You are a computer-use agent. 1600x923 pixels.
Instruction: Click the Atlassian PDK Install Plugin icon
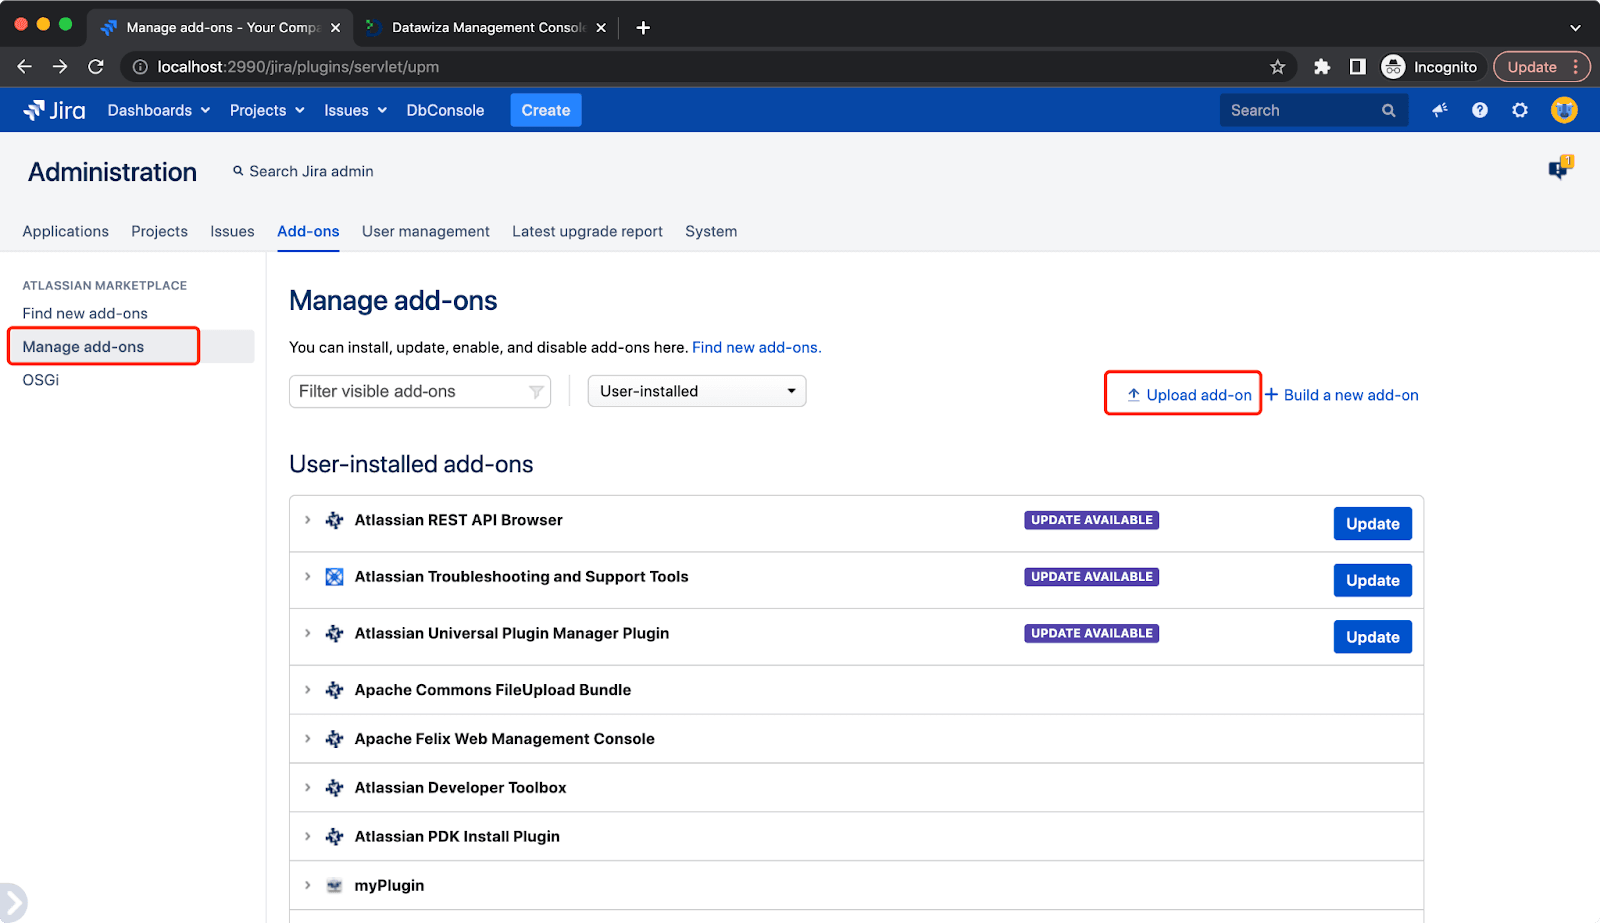pyautogui.click(x=335, y=837)
